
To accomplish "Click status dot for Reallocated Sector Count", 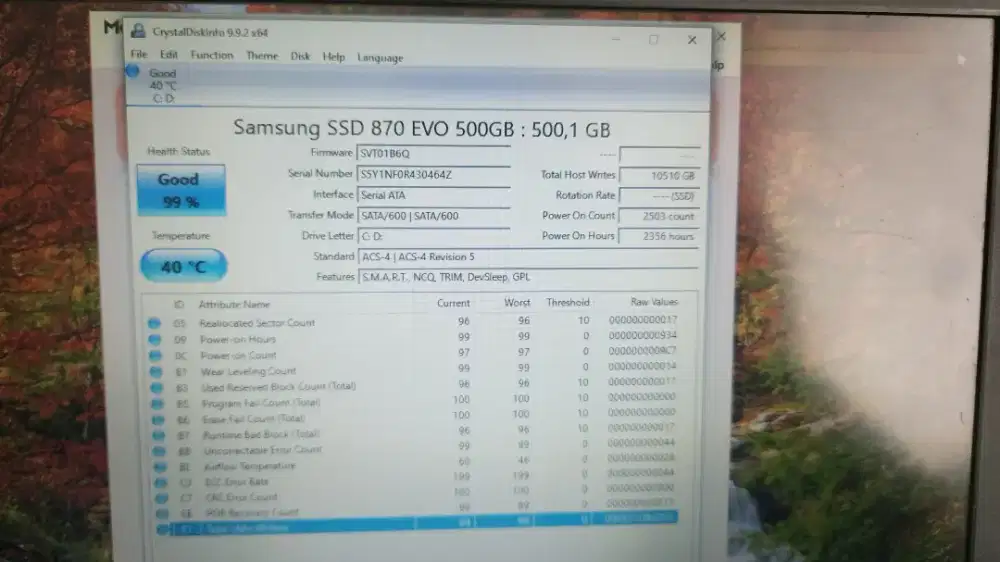I will [154, 323].
